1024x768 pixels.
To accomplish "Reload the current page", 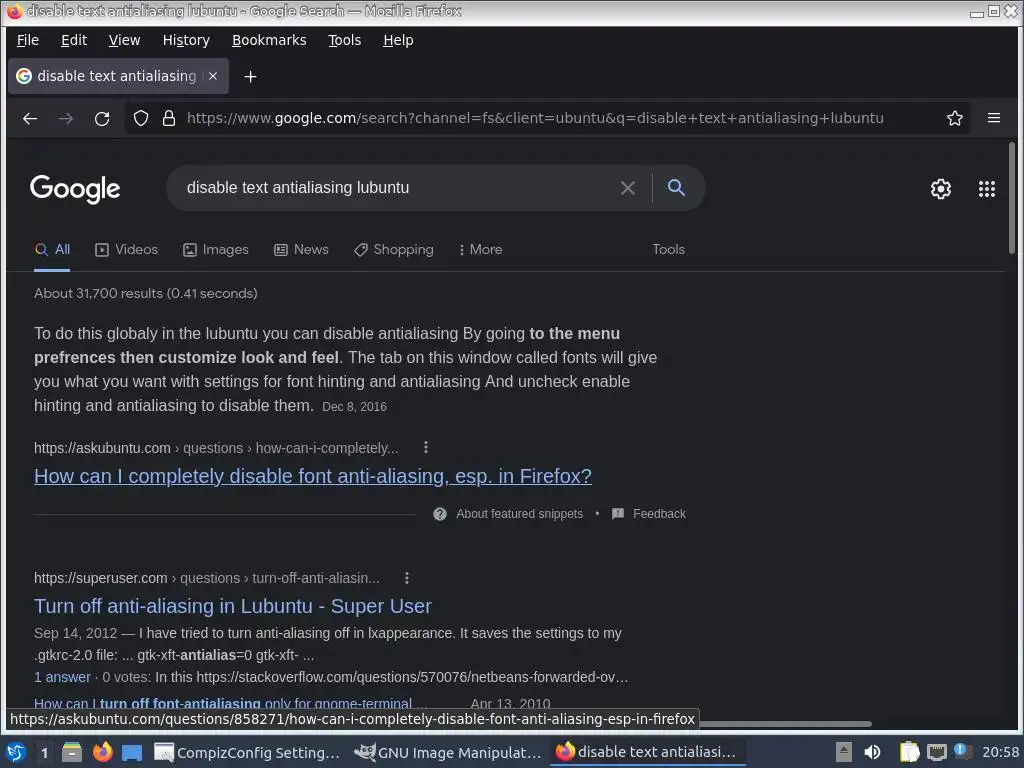I will (102, 118).
